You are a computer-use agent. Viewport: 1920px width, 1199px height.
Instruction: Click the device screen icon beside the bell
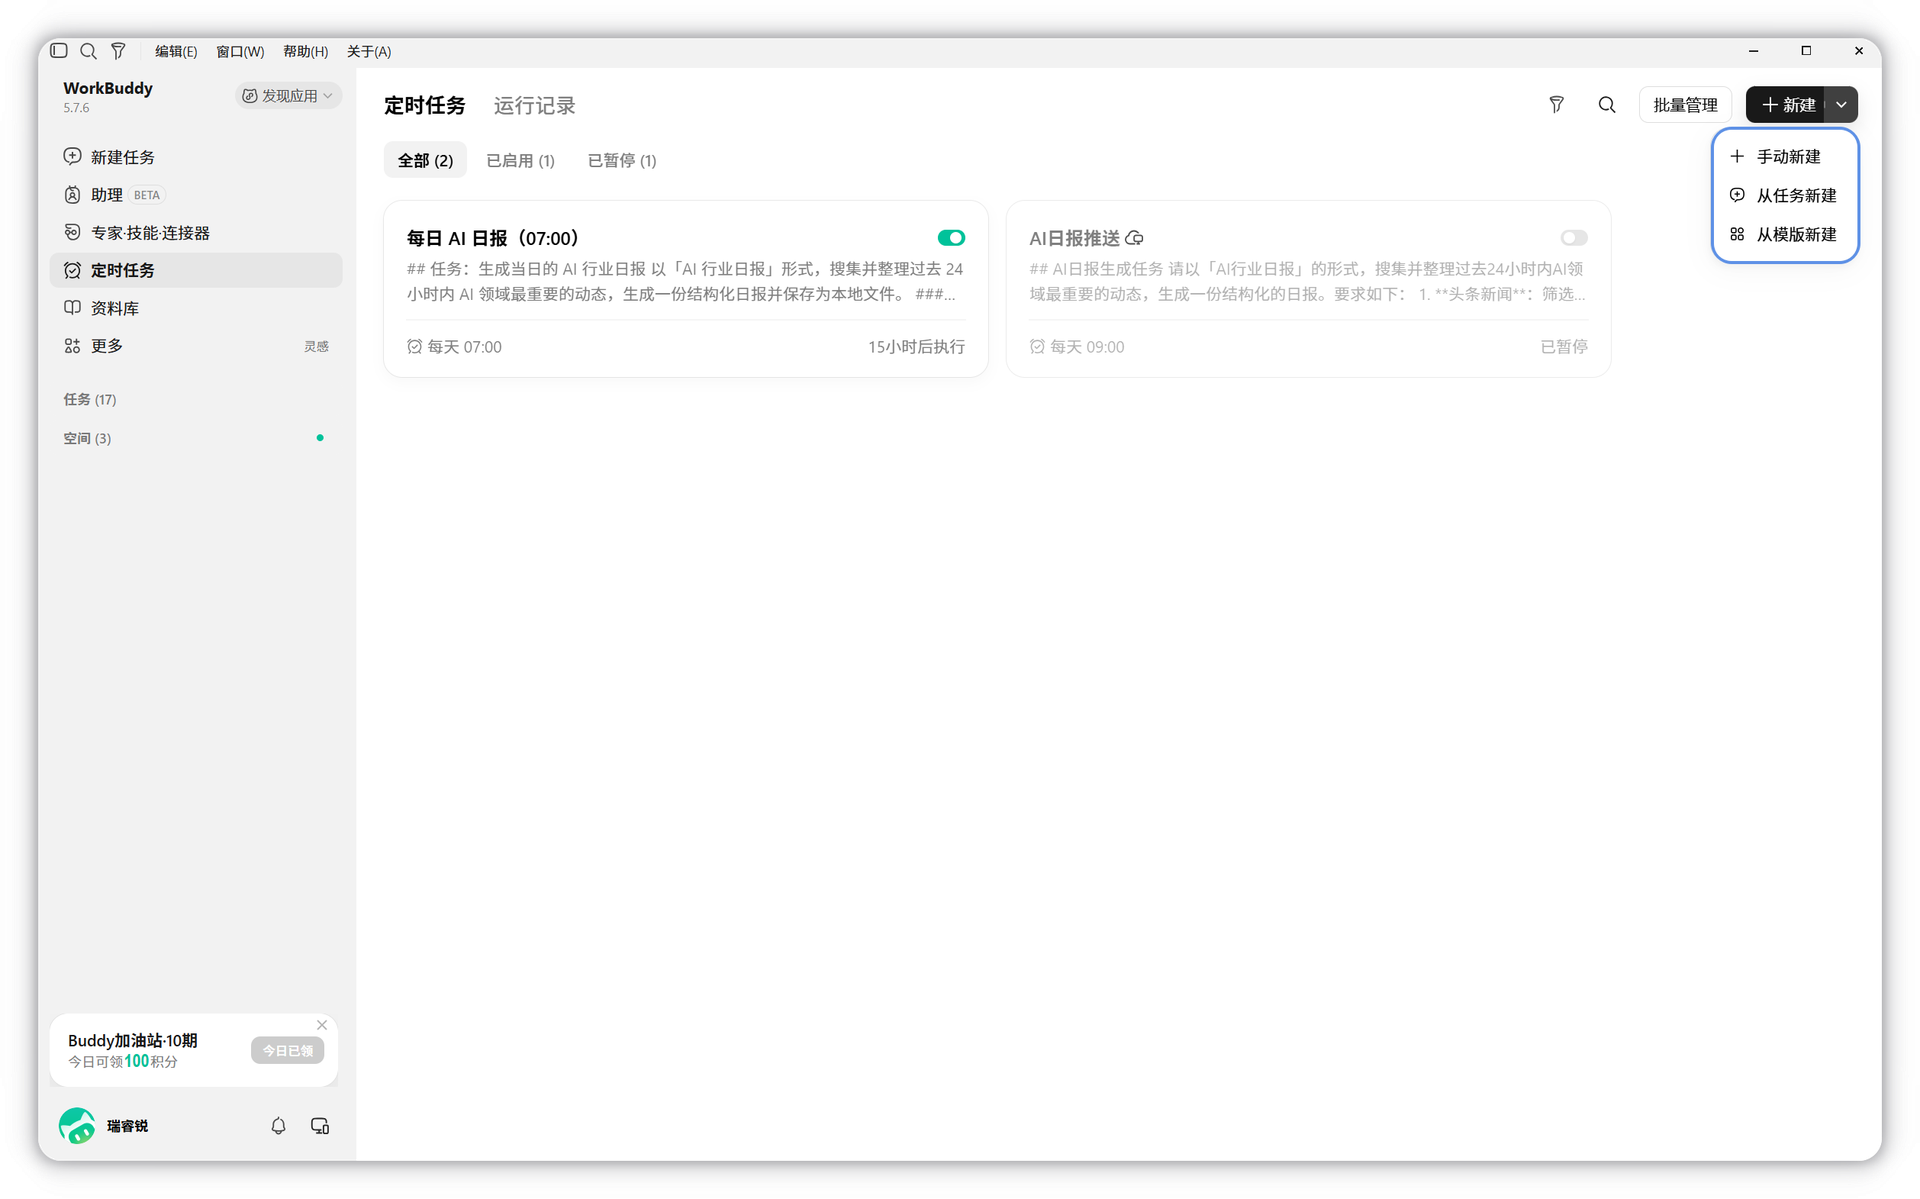point(320,1126)
